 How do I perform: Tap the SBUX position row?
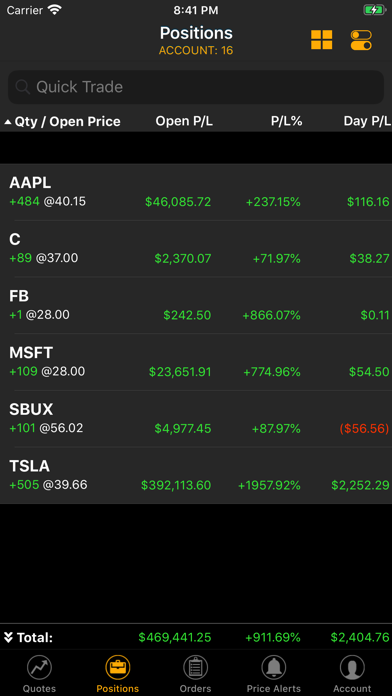click(196, 419)
